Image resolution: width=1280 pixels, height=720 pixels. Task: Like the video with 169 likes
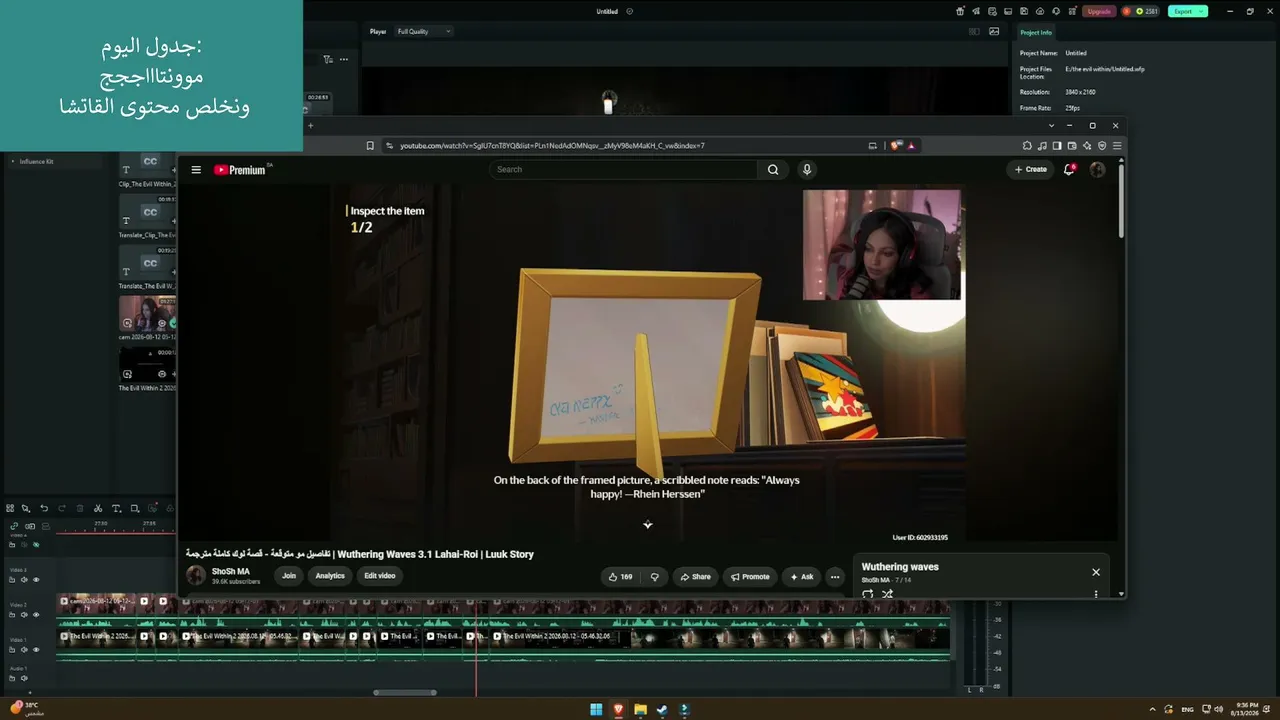[x=621, y=577]
